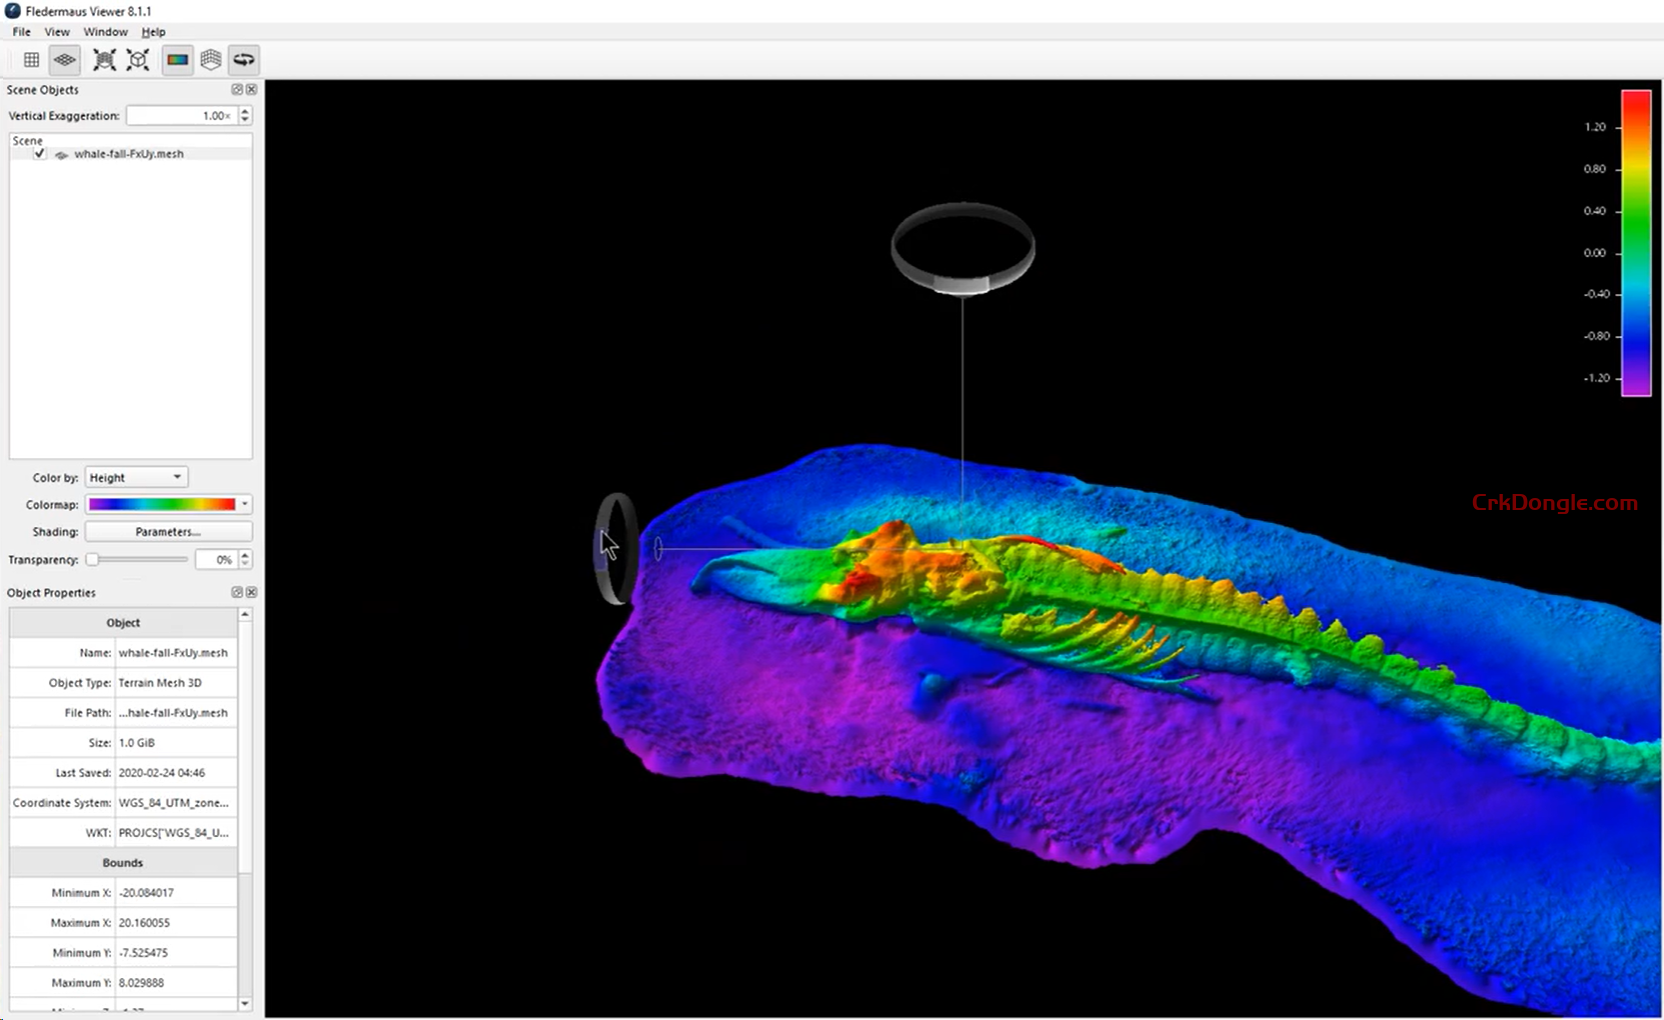Expand the Colormap gradient dropdown

[245, 505]
